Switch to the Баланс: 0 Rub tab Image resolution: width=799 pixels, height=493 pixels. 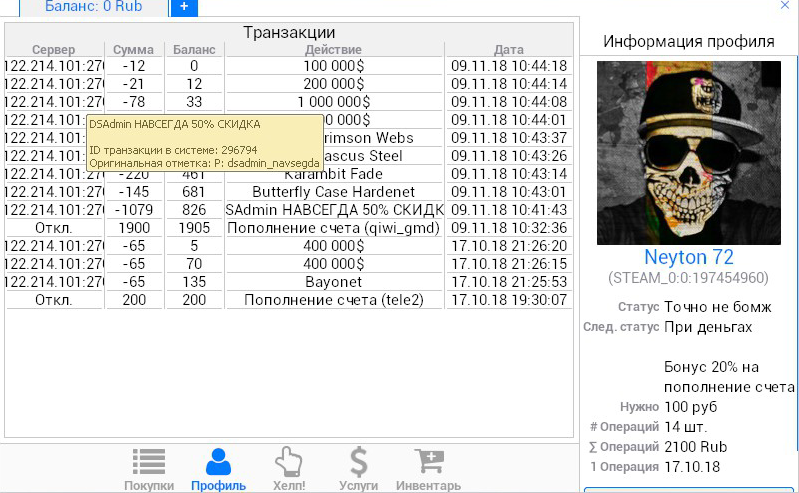pyautogui.click(x=94, y=7)
